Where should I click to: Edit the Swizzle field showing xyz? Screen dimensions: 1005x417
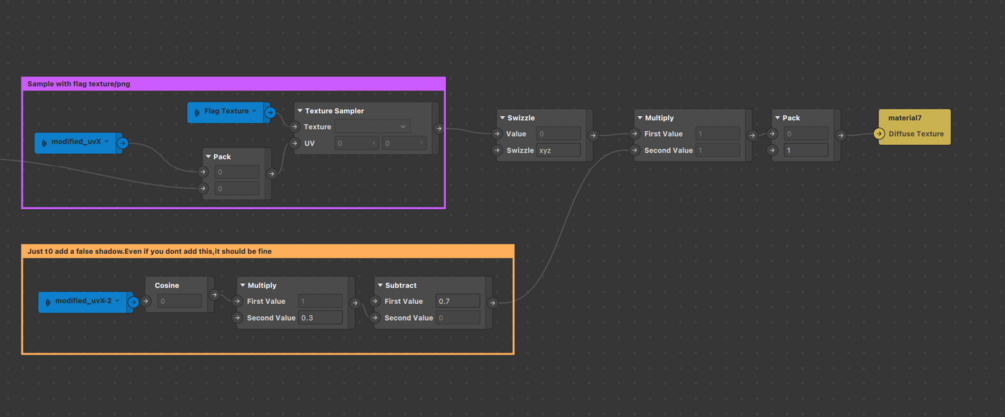coord(559,151)
